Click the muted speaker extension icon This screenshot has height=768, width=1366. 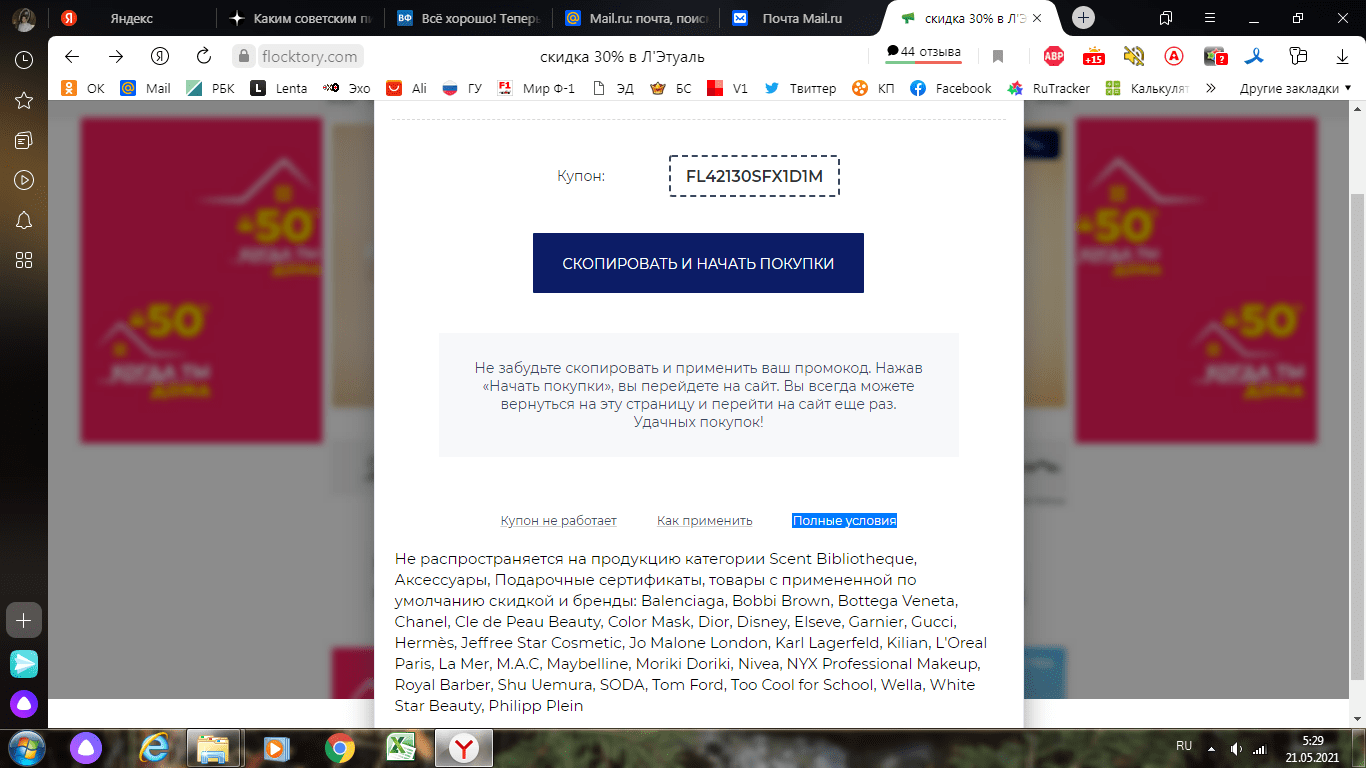[x=1133, y=56]
